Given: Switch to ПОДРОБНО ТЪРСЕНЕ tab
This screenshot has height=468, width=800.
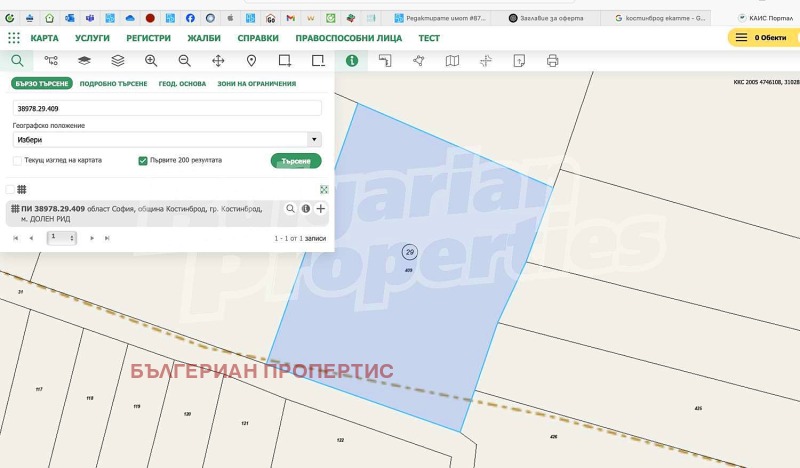Looking at the screenshot, I should 113,83.
